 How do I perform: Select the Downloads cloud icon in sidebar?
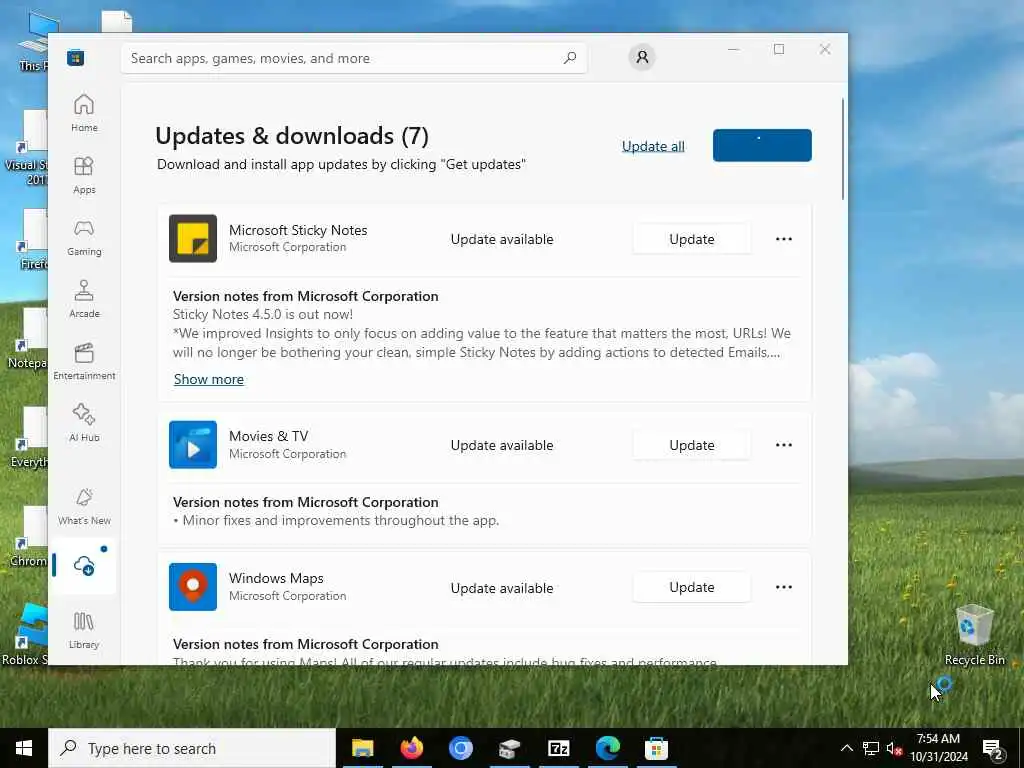tap(84, 566)
